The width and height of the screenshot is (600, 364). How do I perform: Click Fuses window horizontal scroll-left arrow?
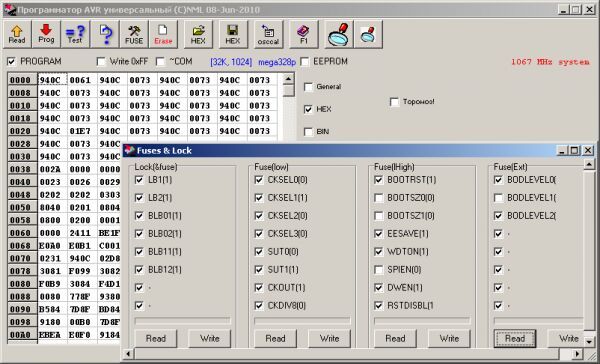pyautogui.click(x=128, y=354)
